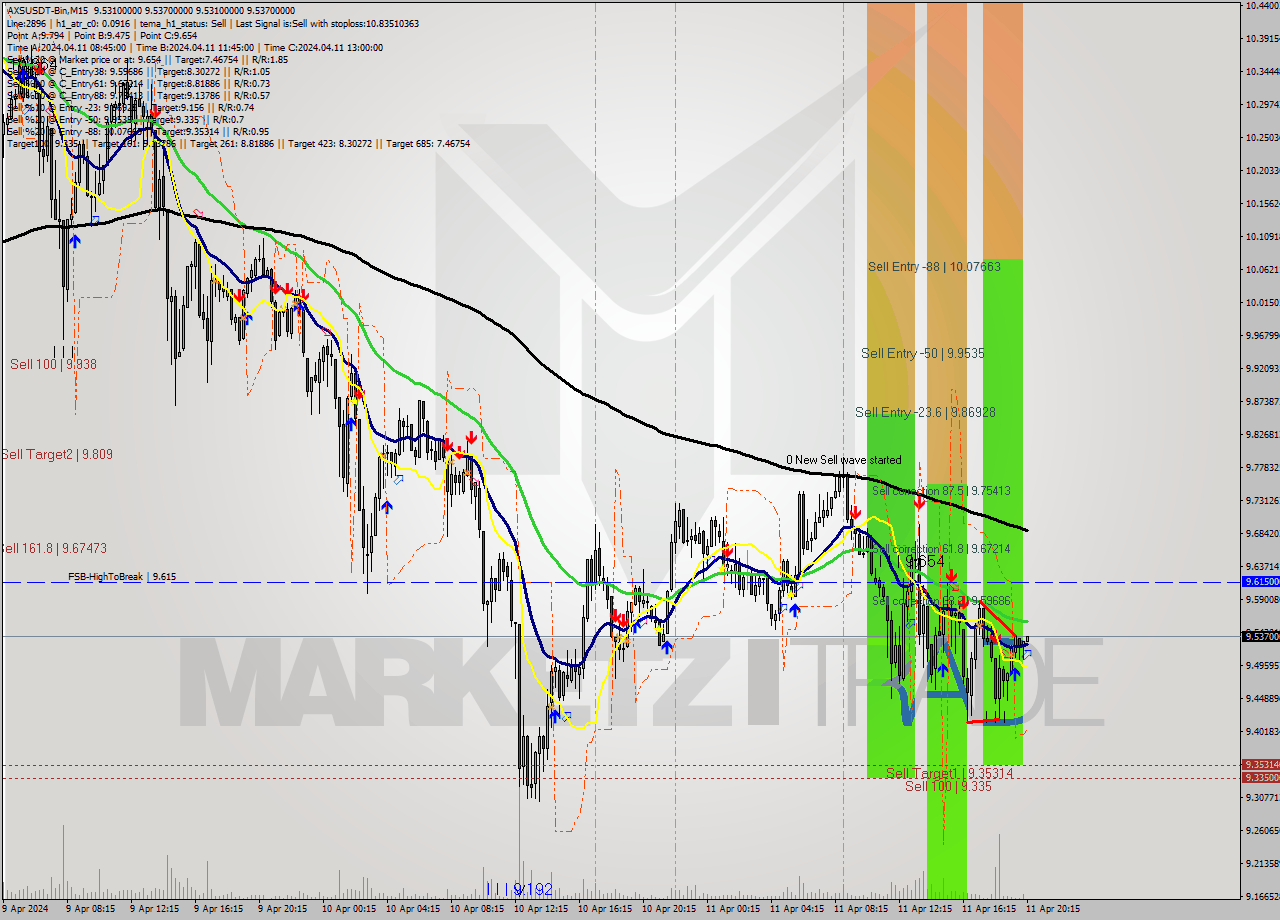This screenshot has width=1280, height=920.
Task: Click the 10.4400 price axis label
Action: 1262,5
